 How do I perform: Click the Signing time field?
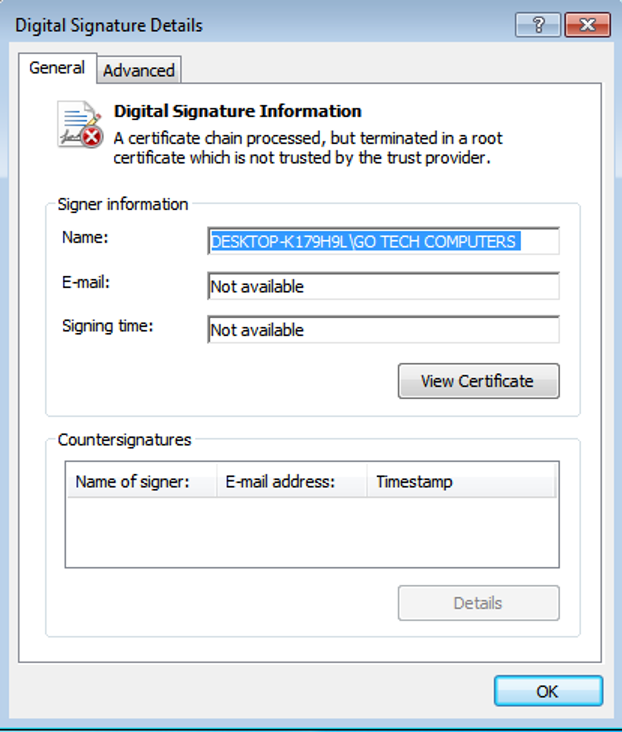(x=383, y=330)
